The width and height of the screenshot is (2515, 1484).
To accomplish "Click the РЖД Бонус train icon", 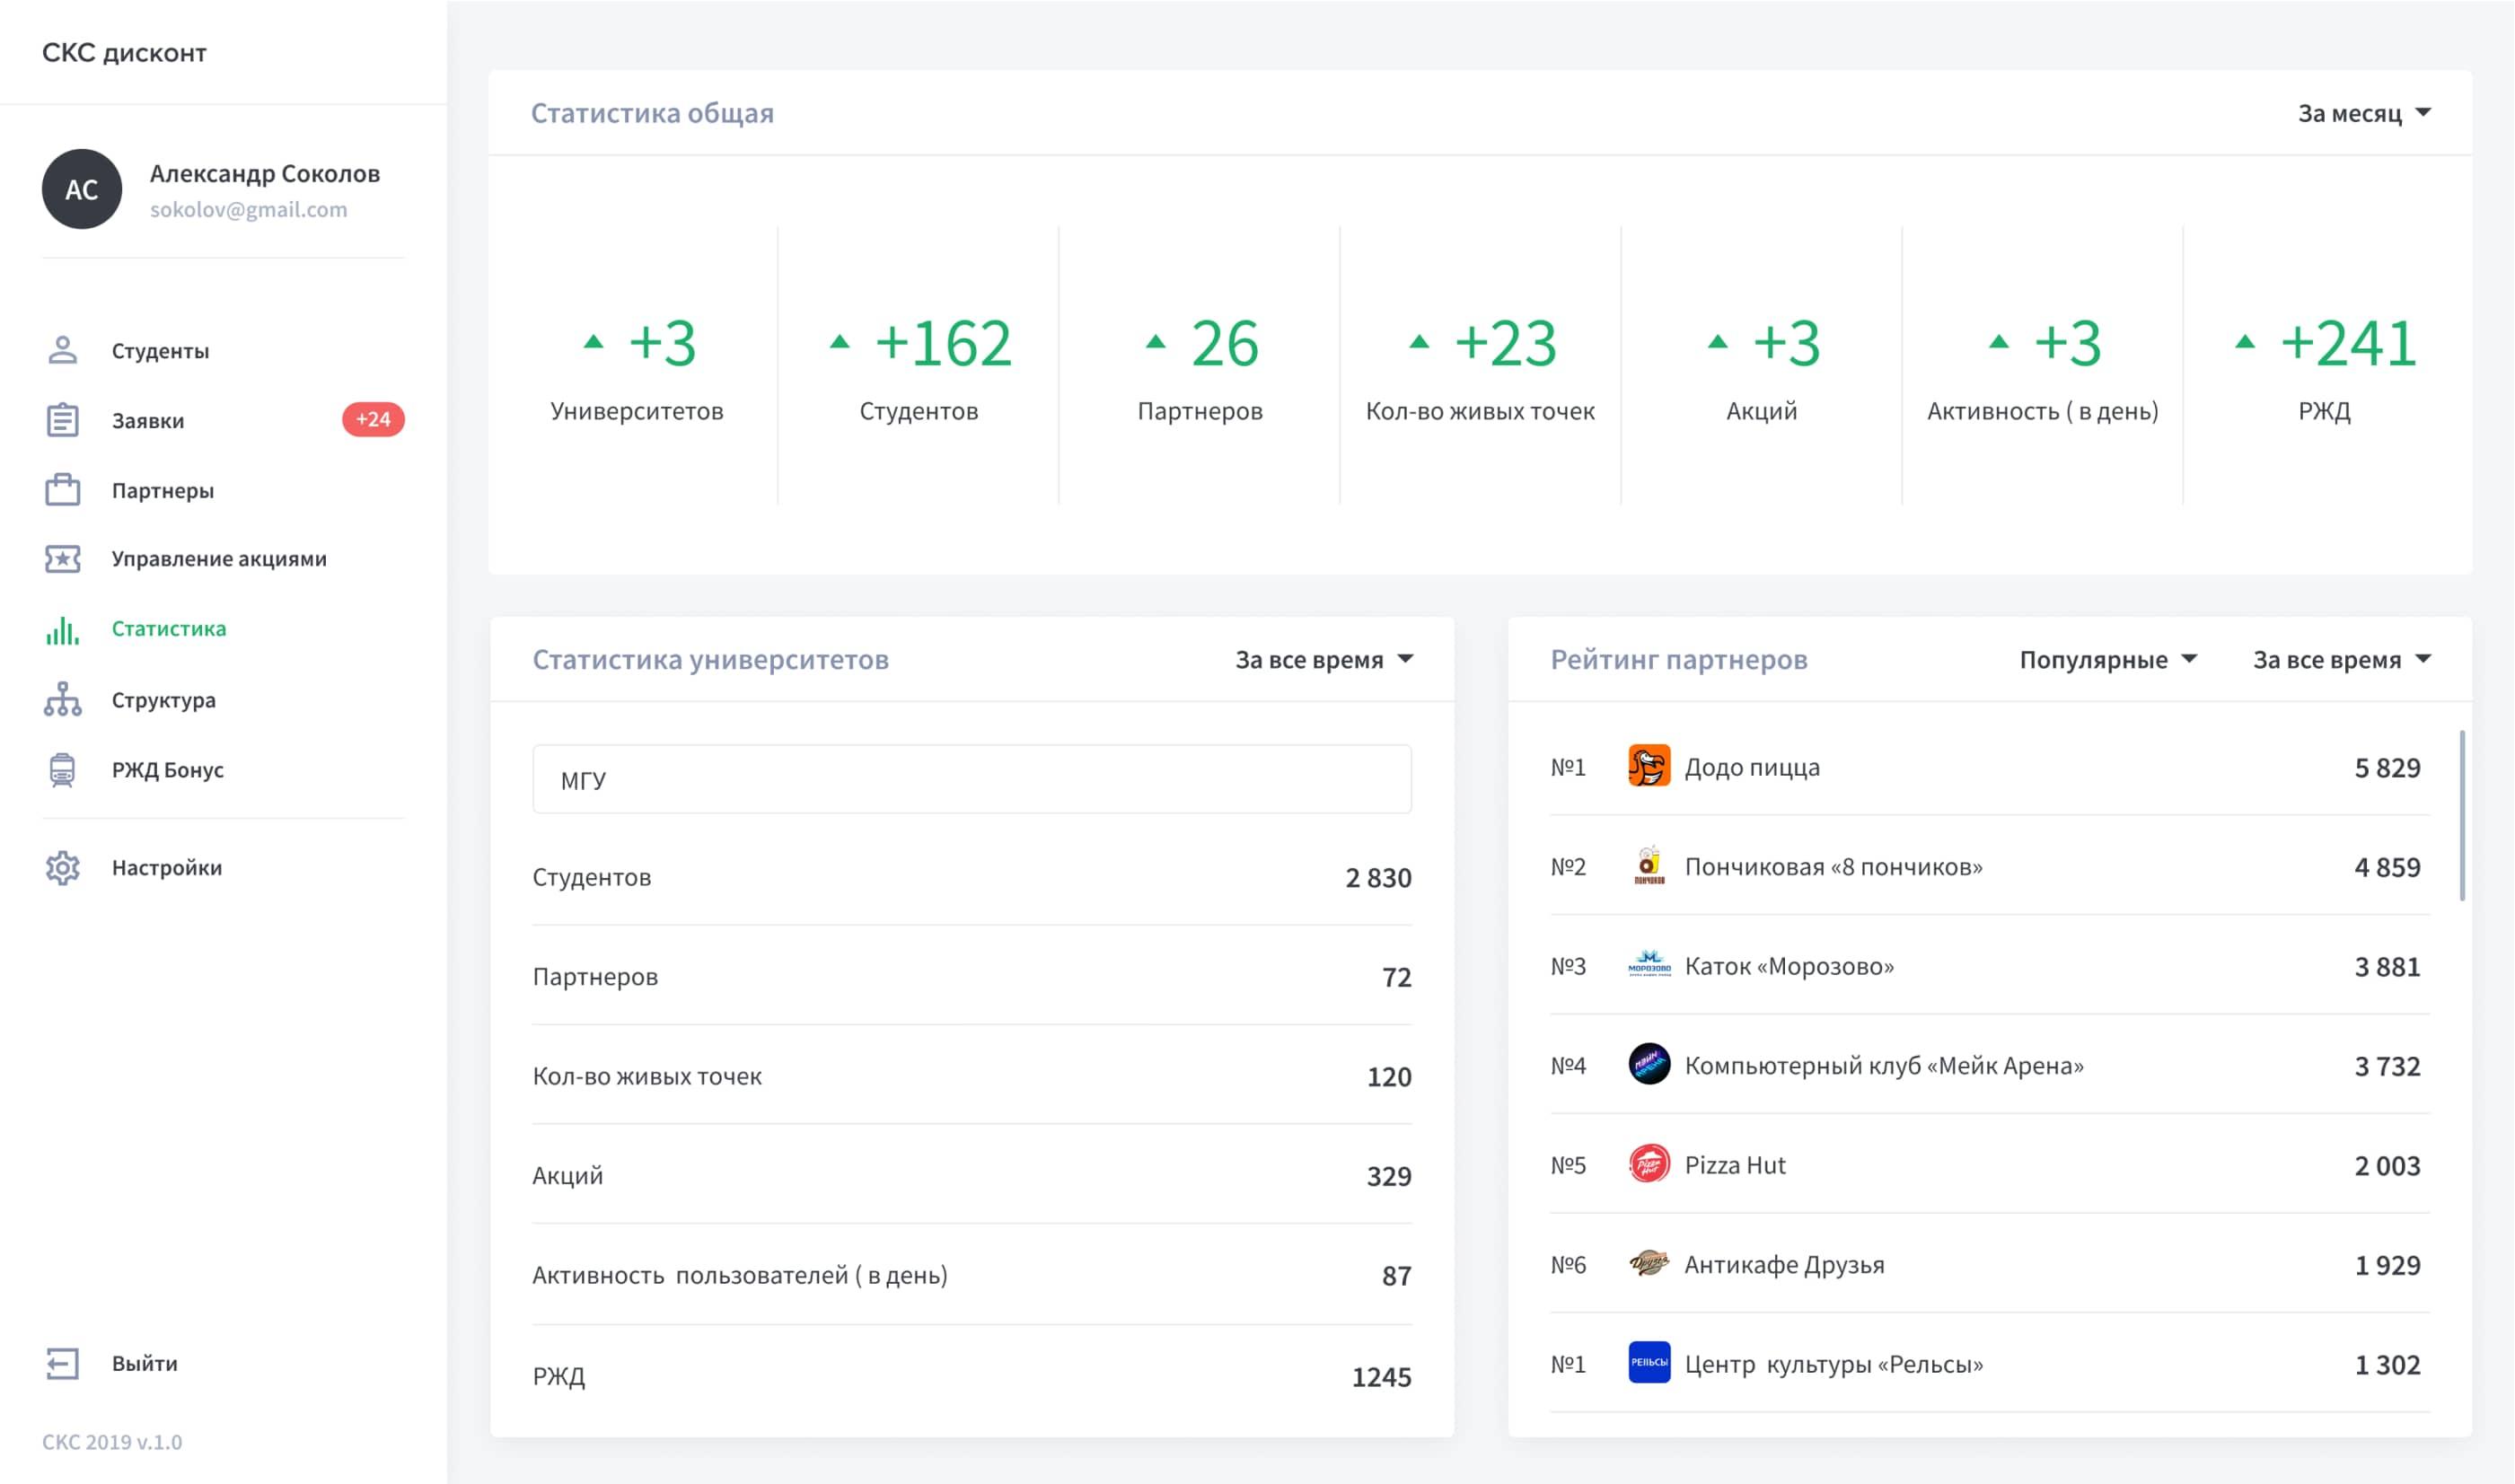I will click(62, 770).
